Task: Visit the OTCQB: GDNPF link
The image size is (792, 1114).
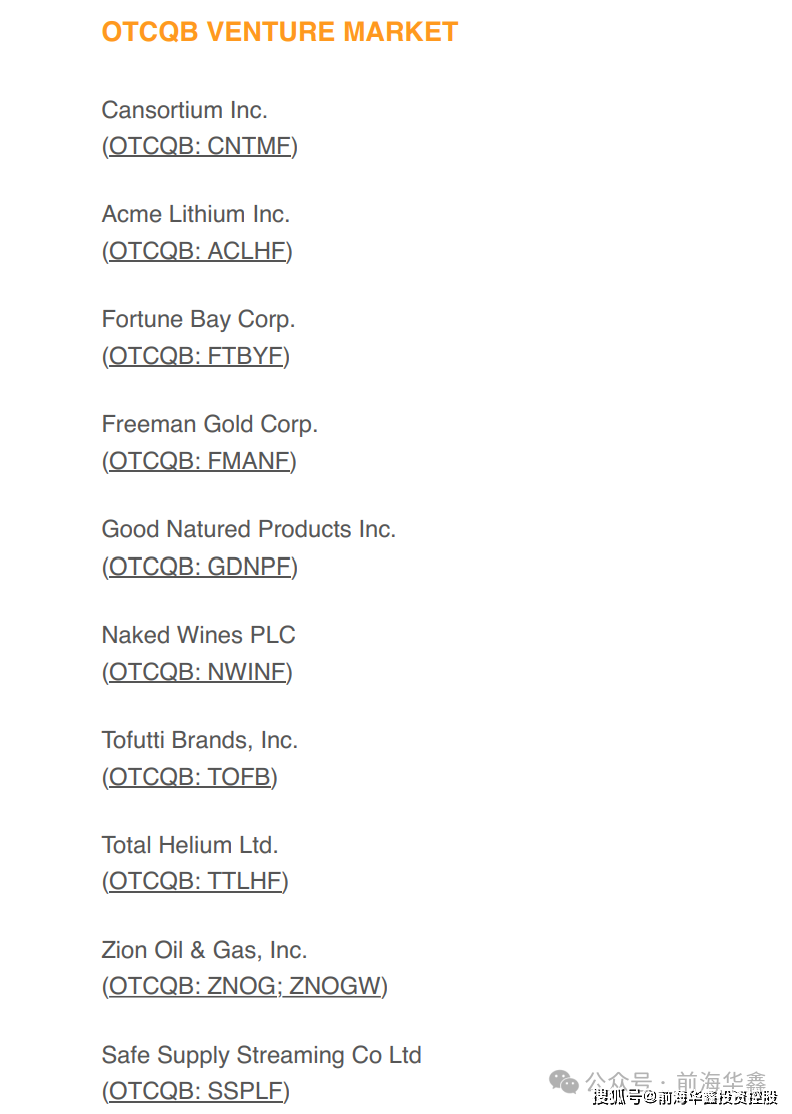Action: click(200, 567)
